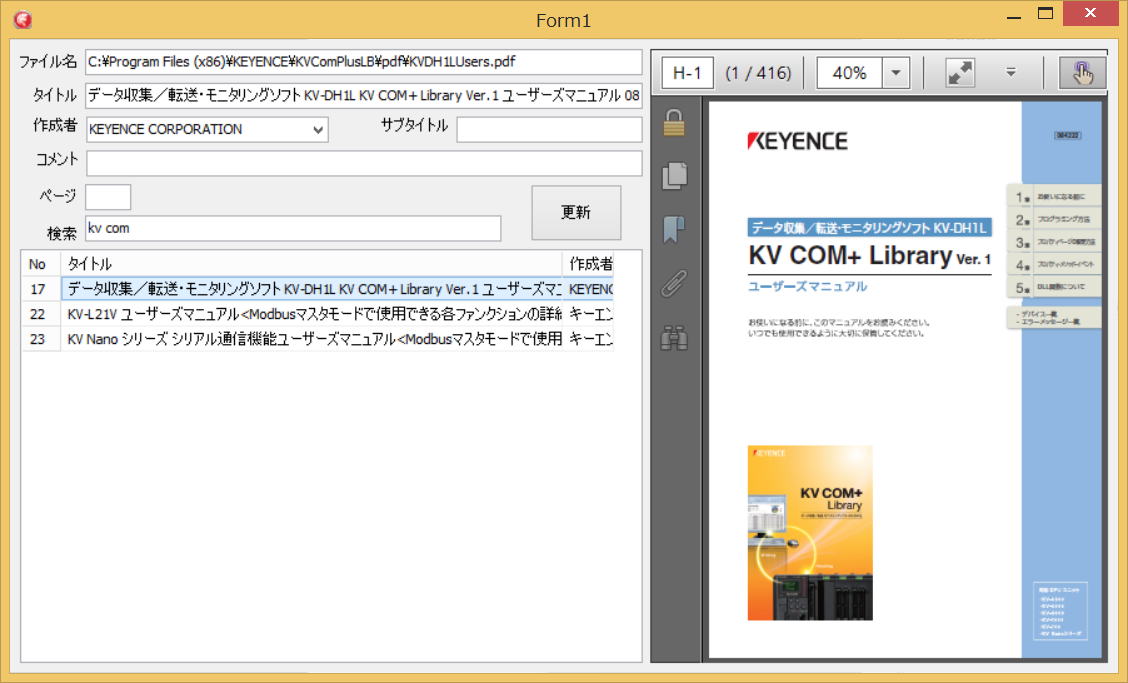Click the タイトル title text field
Viewport: 1128px width, 683px height.
(x=363, y=96)
